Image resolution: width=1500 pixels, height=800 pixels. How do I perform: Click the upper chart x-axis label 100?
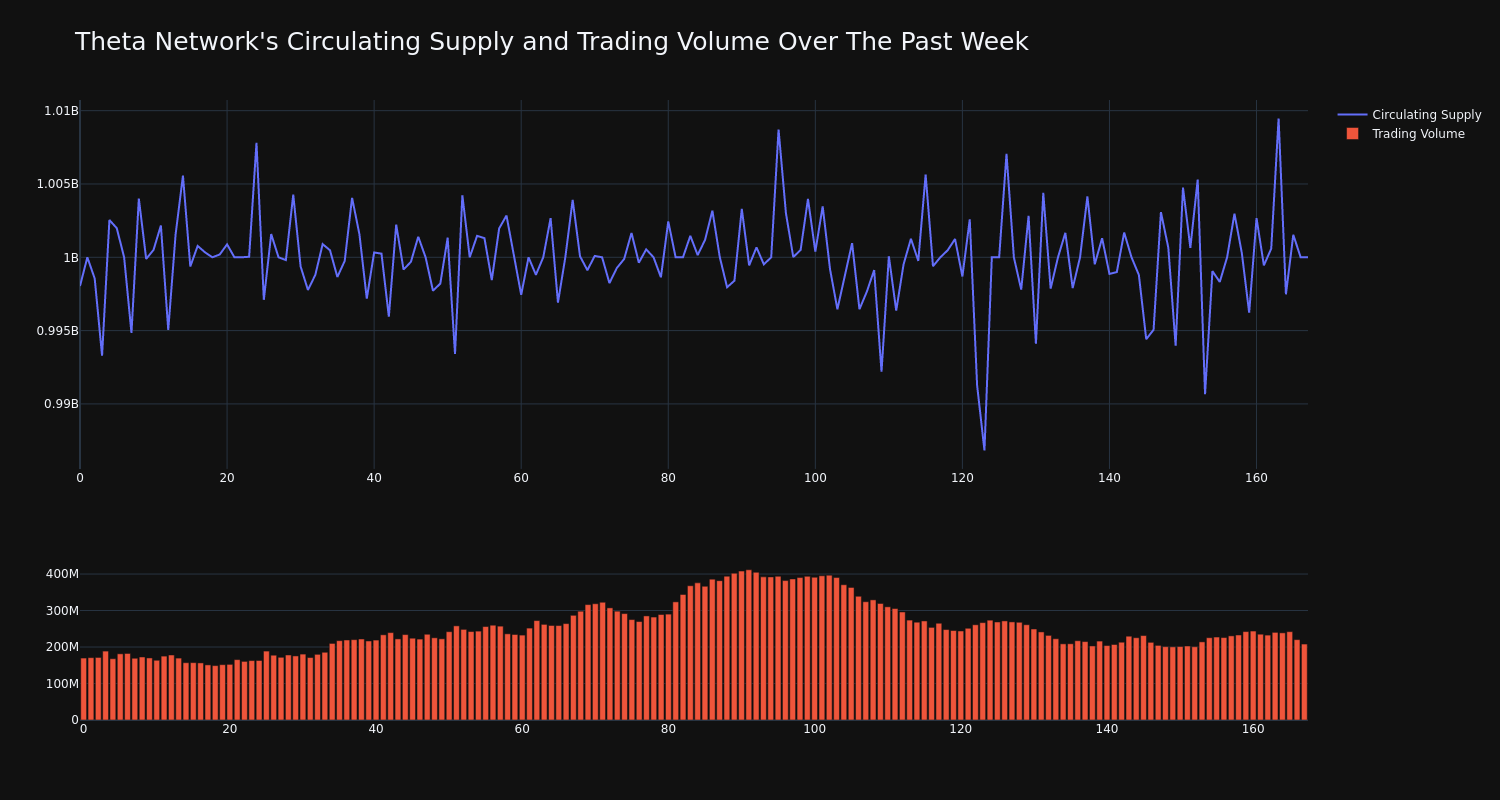pos(815,478)
